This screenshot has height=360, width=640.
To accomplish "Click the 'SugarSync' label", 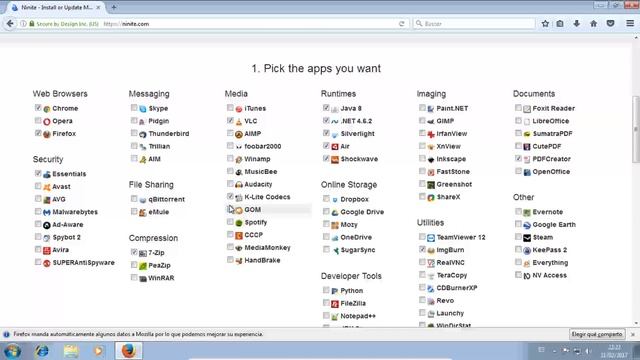I will pos(358,250).
